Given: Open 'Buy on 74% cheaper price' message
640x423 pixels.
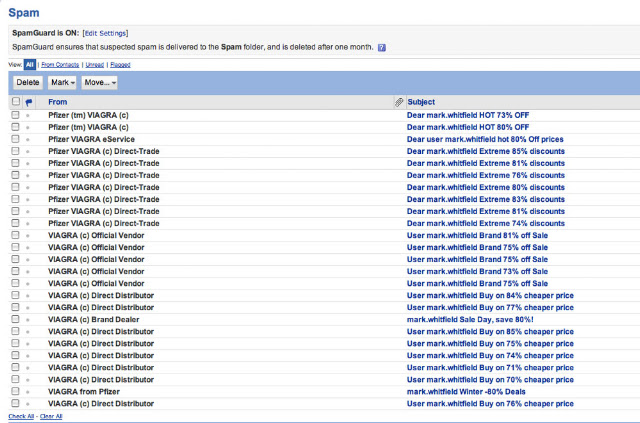Looking at the screenshot, I should [x=490, y=356].
